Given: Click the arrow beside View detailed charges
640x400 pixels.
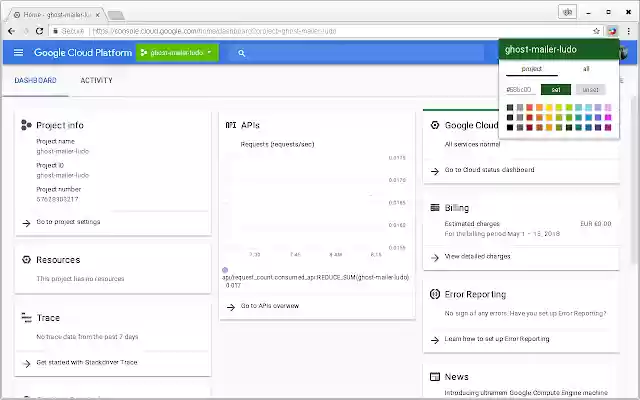Looking at the screenshot, I should click(435, 258).
